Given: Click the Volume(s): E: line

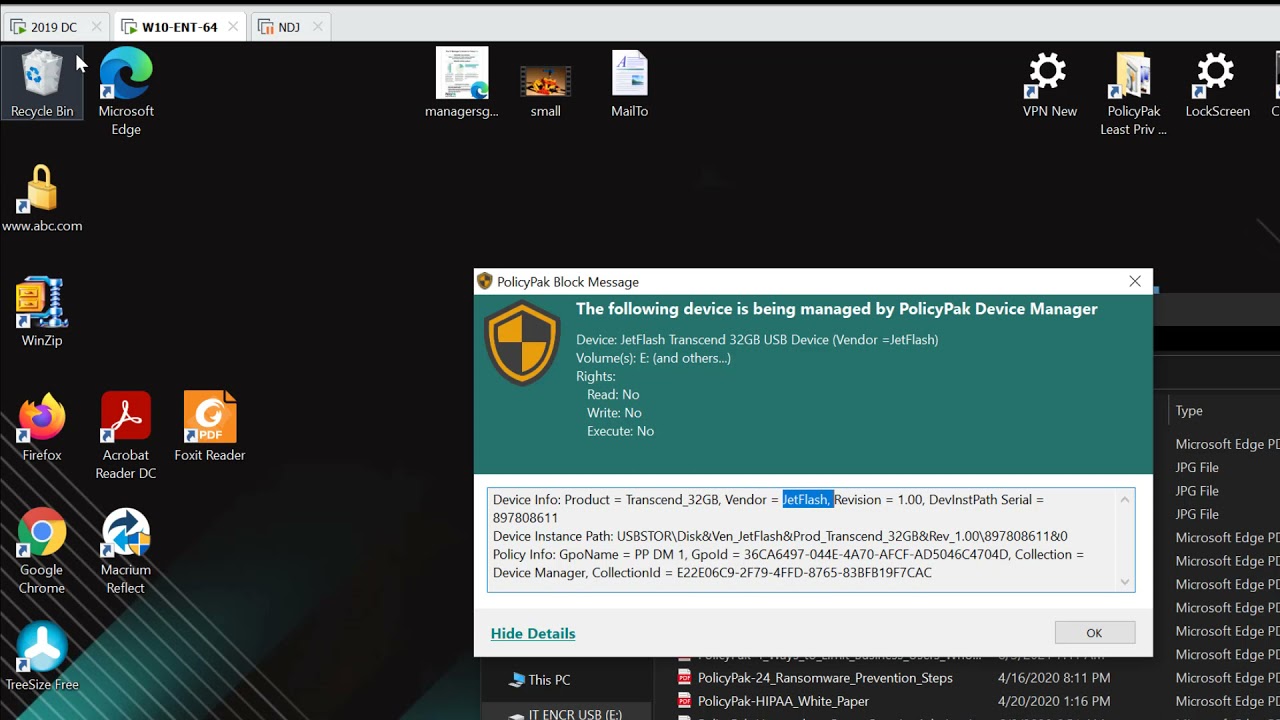Looking at the screenshot, I should pyautogui.click(x=653, y=358).
